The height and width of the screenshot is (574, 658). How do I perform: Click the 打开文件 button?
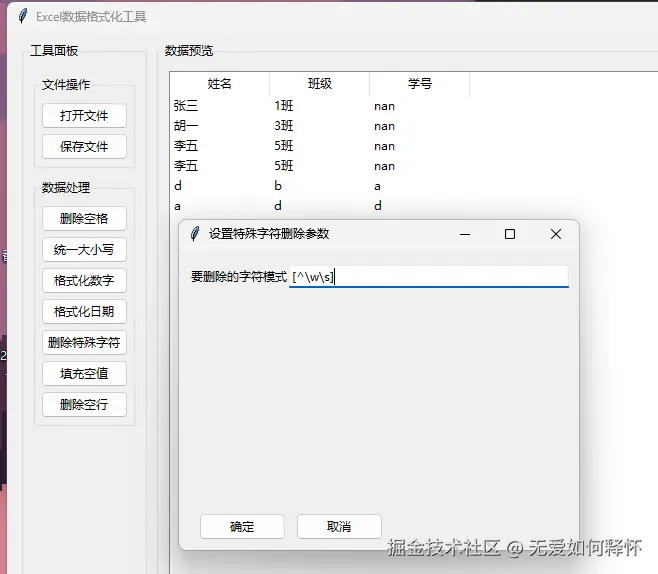[x=84, y=115]
